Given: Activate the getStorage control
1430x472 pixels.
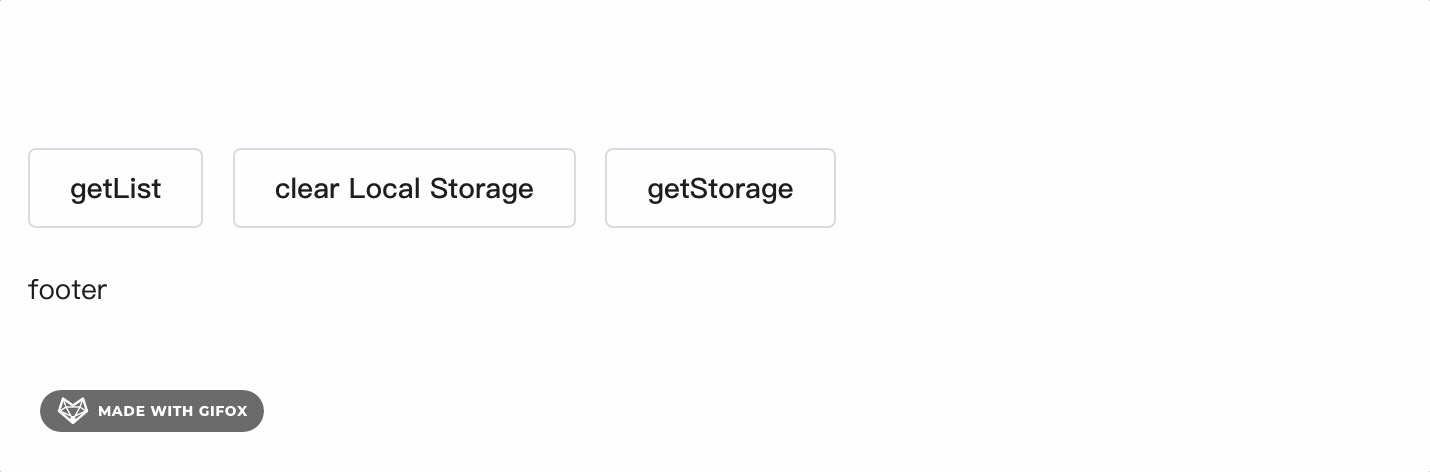Looking at the screenshot, I should pyautogui.click(x=720, y=188).
